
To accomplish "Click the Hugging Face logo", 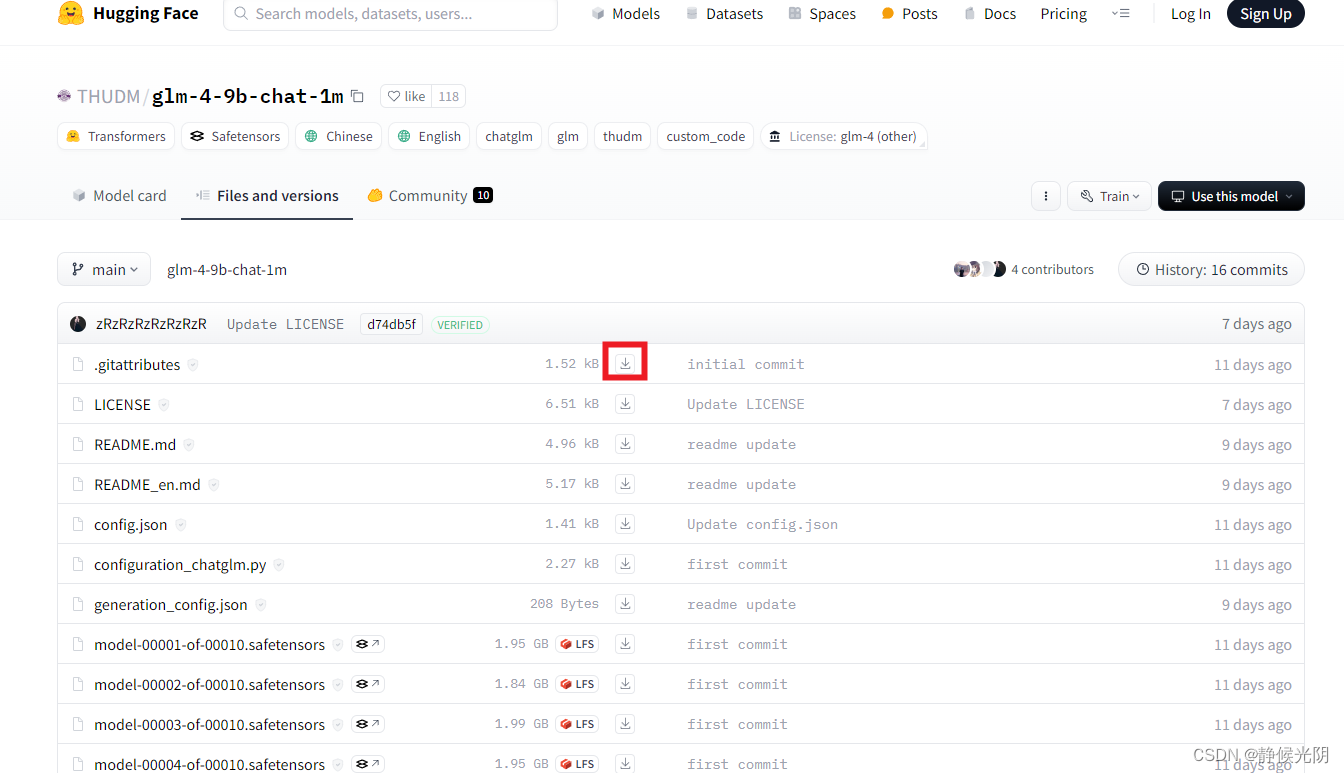I will click(x=128, y=14).
